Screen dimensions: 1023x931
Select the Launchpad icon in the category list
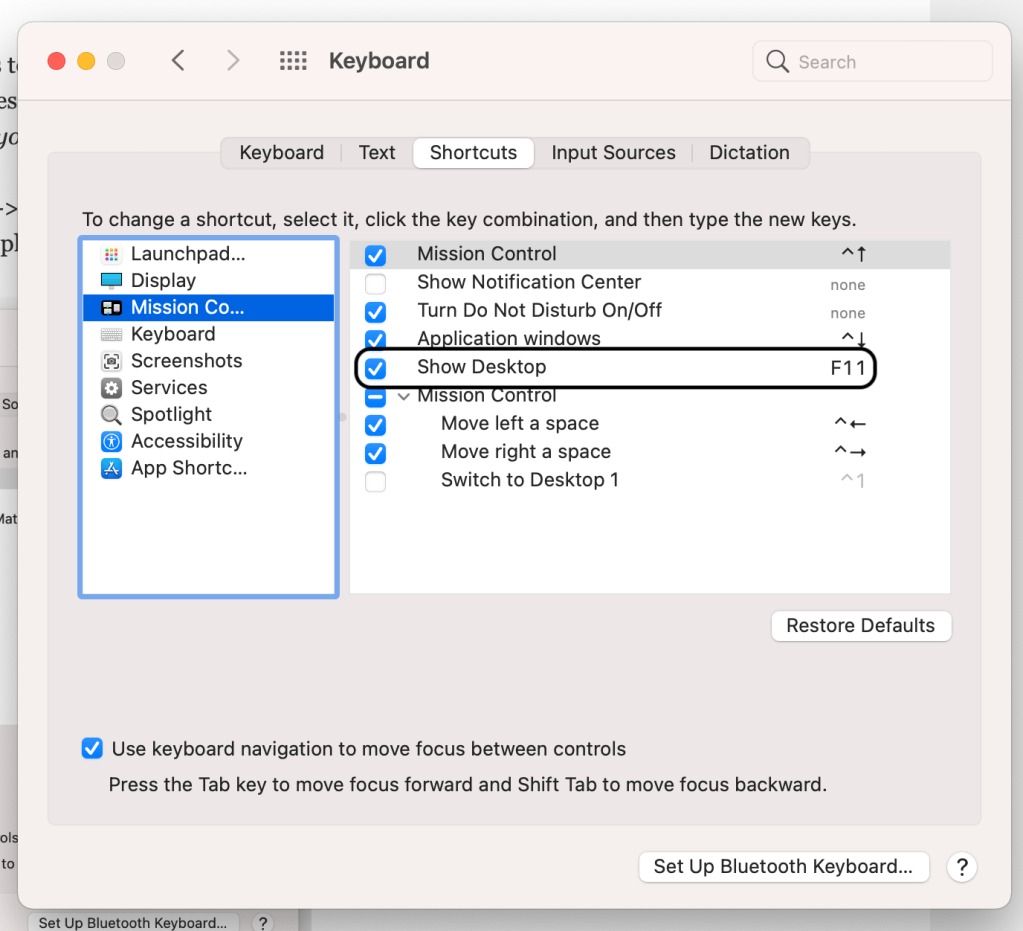[x=112, y=255]
